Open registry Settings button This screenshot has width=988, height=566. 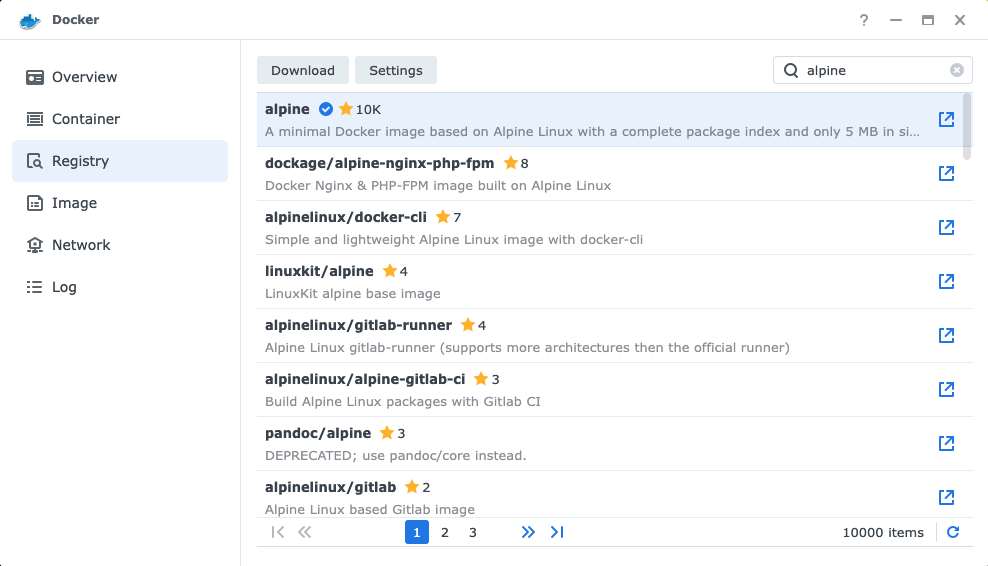click(396, 70)
